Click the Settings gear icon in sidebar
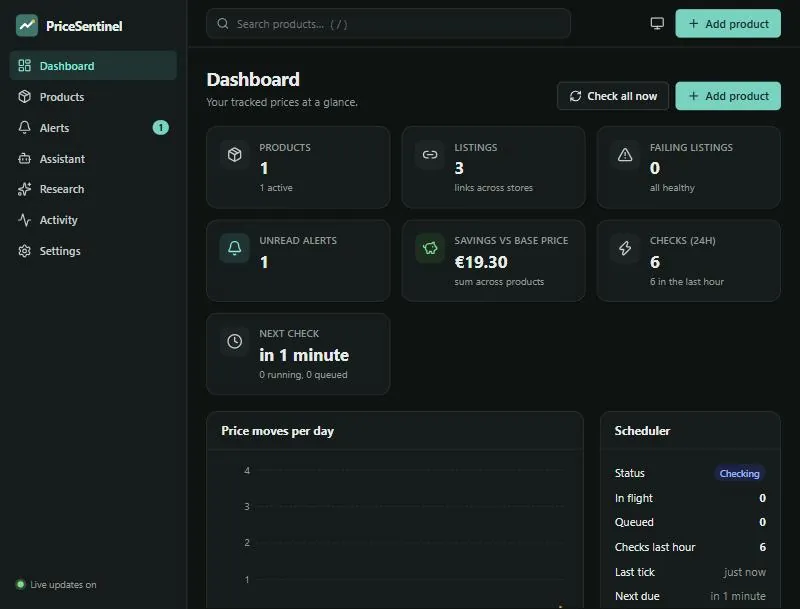Screen dimensions: 800x609 [x=24, y=251]
